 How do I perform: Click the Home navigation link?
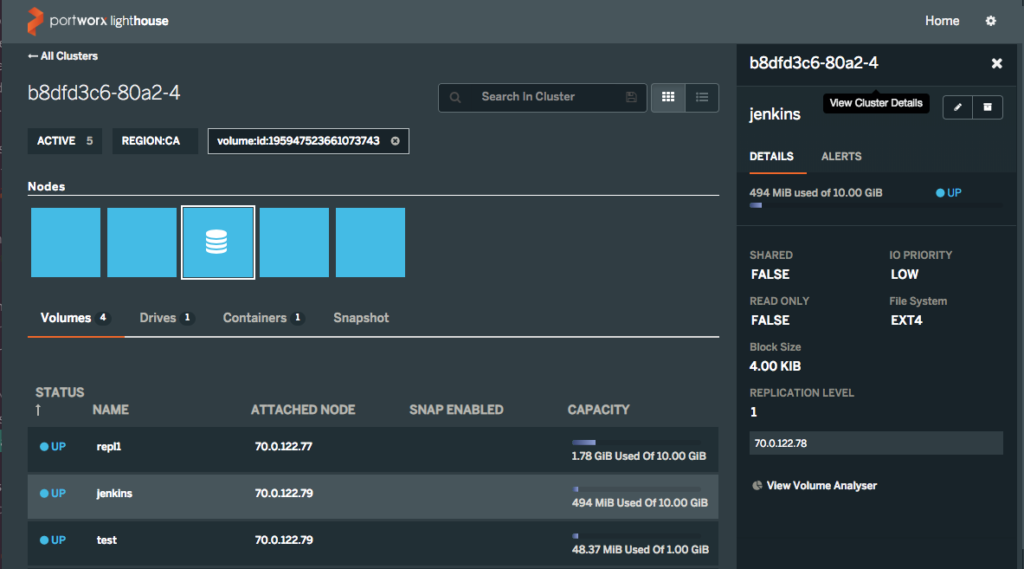[942, 21]
